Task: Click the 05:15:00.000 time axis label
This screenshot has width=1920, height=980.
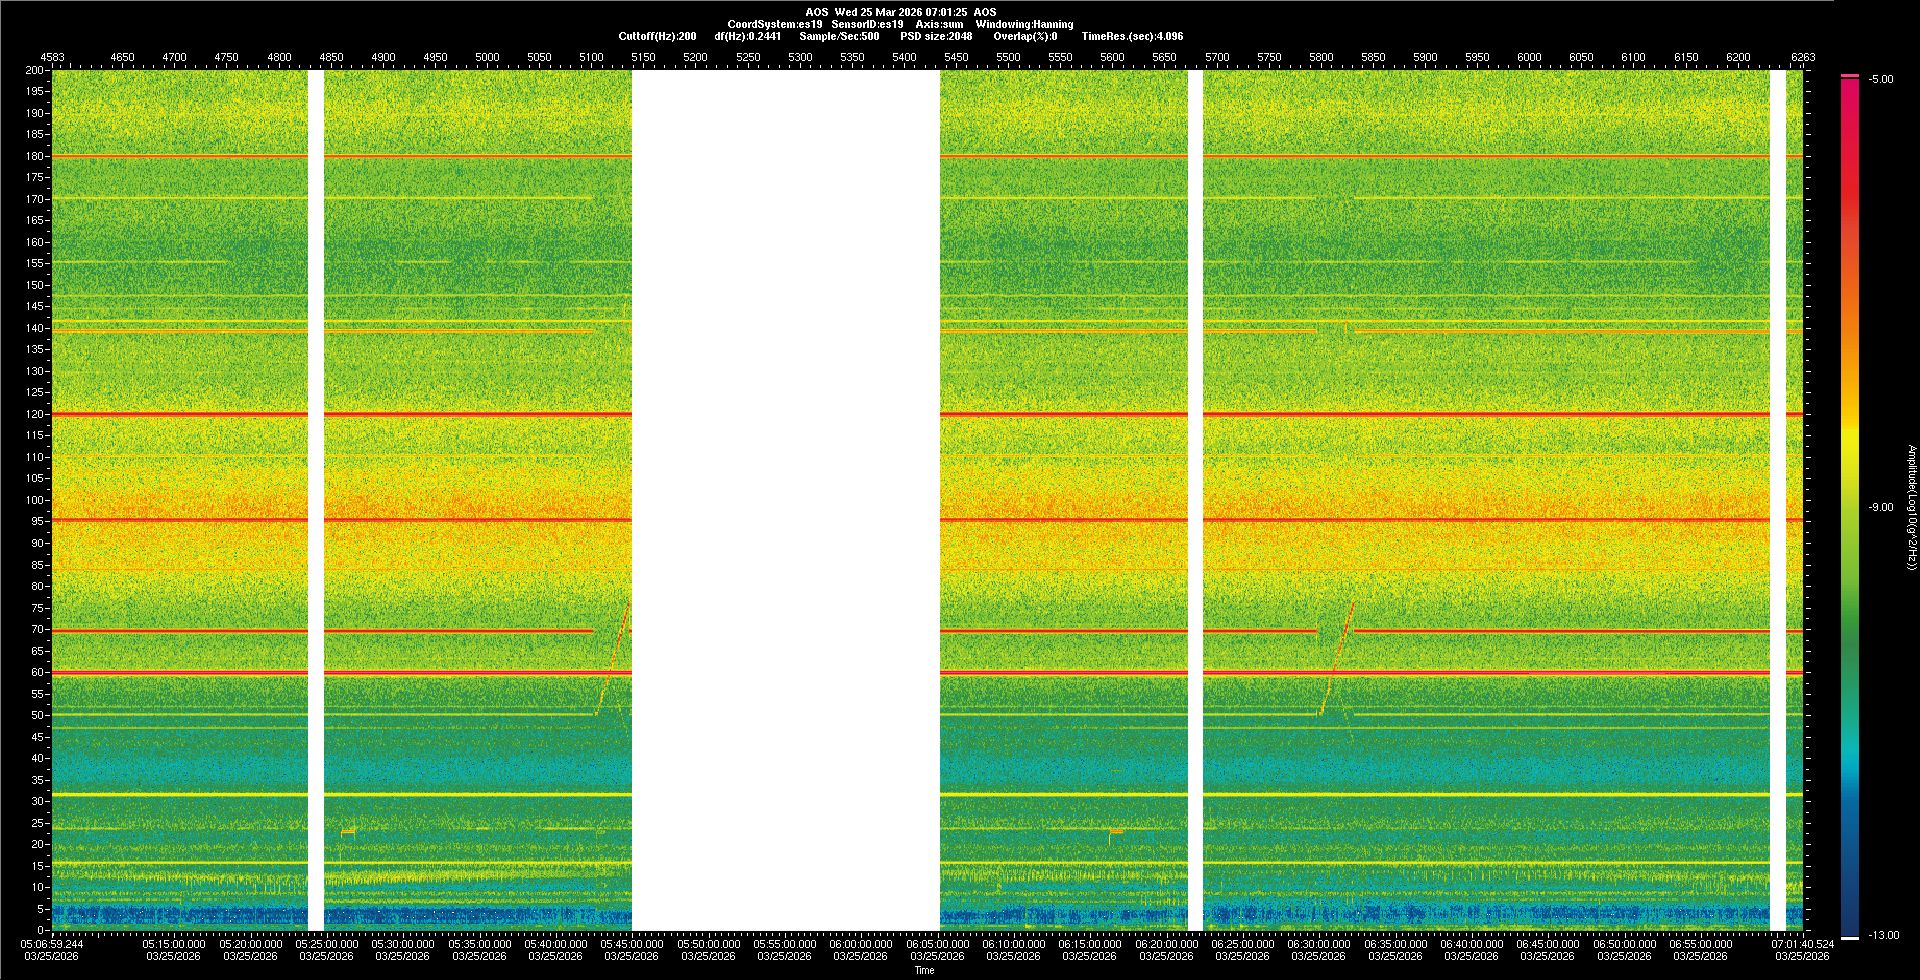Action: tap(173, 944)
